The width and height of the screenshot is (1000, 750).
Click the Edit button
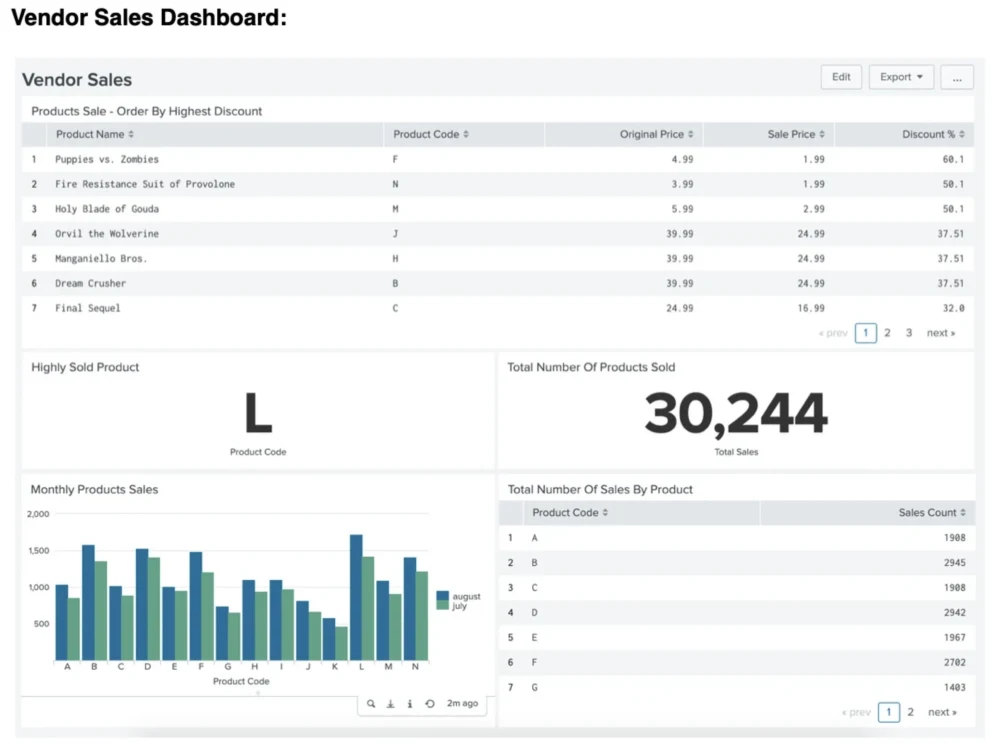tap(841, 76)
